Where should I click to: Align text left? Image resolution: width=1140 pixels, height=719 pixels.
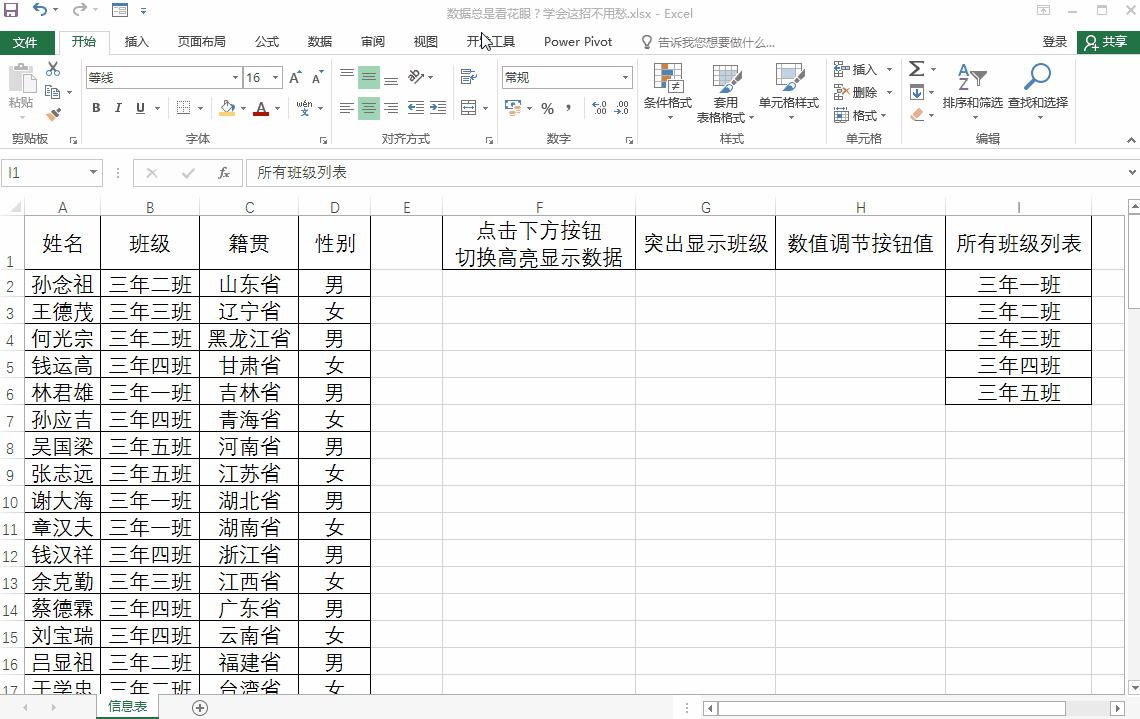click(x=347, y=108)
